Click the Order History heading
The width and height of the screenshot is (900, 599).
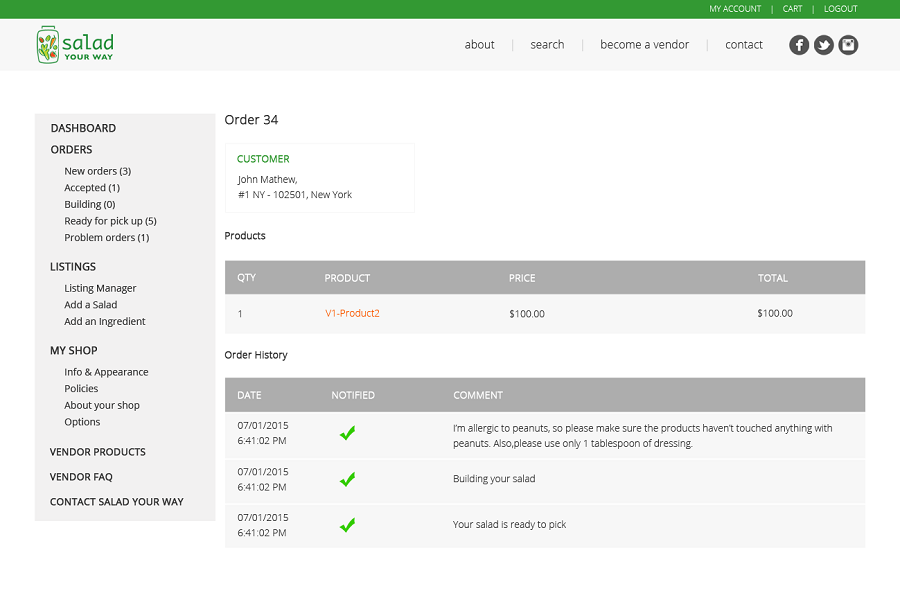point(256,355)
